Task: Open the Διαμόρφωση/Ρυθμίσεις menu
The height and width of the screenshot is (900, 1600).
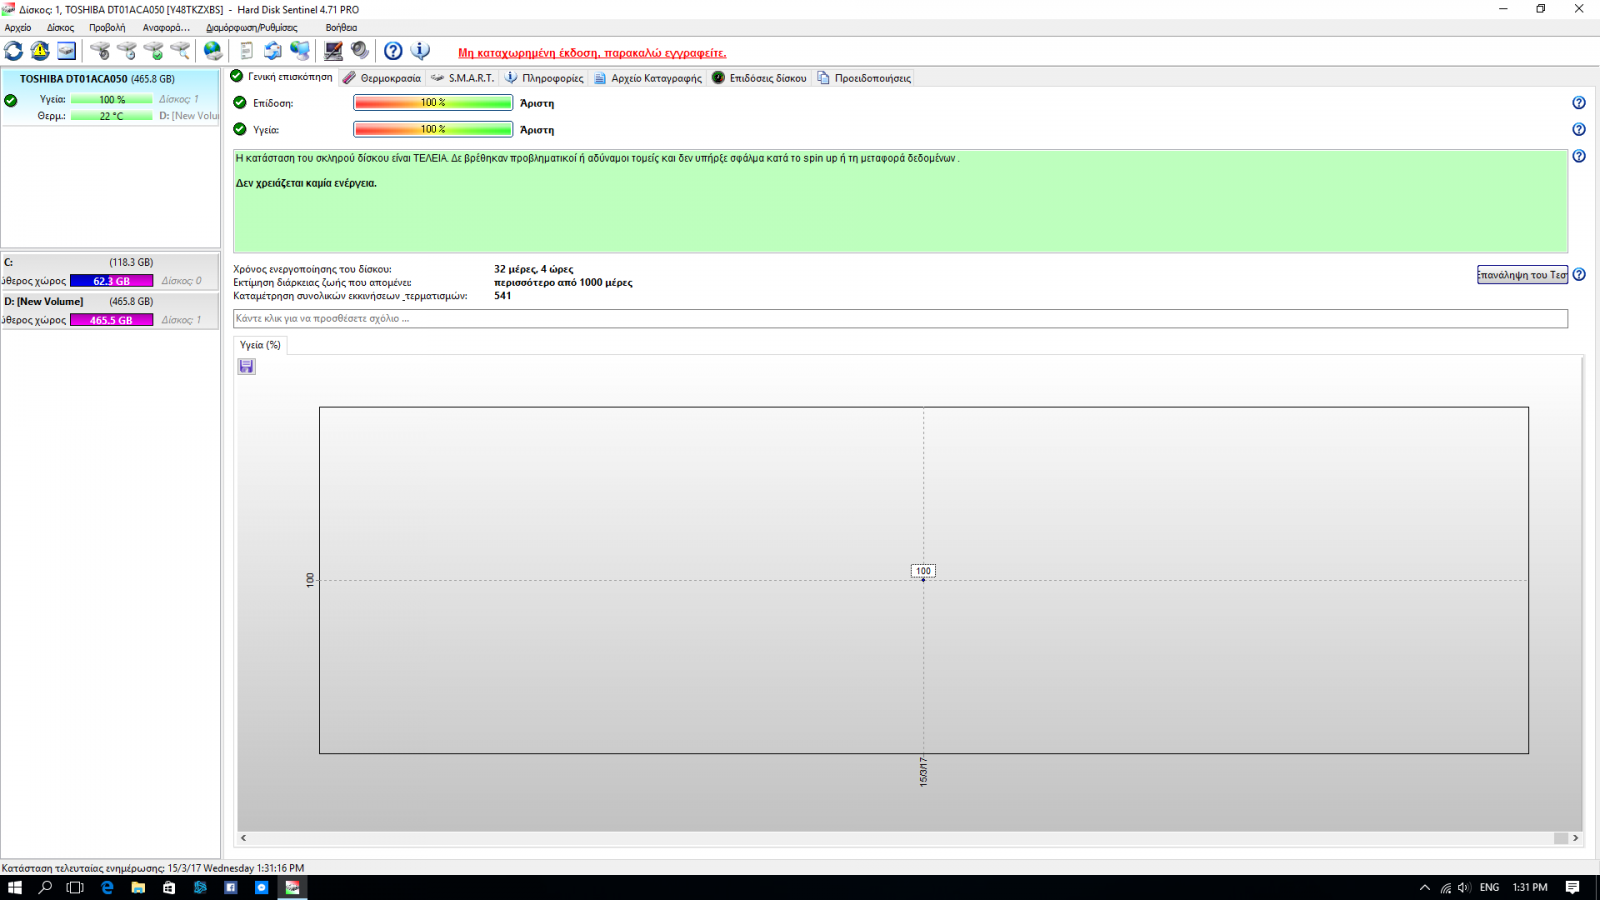Action: (x=251, y=28)
